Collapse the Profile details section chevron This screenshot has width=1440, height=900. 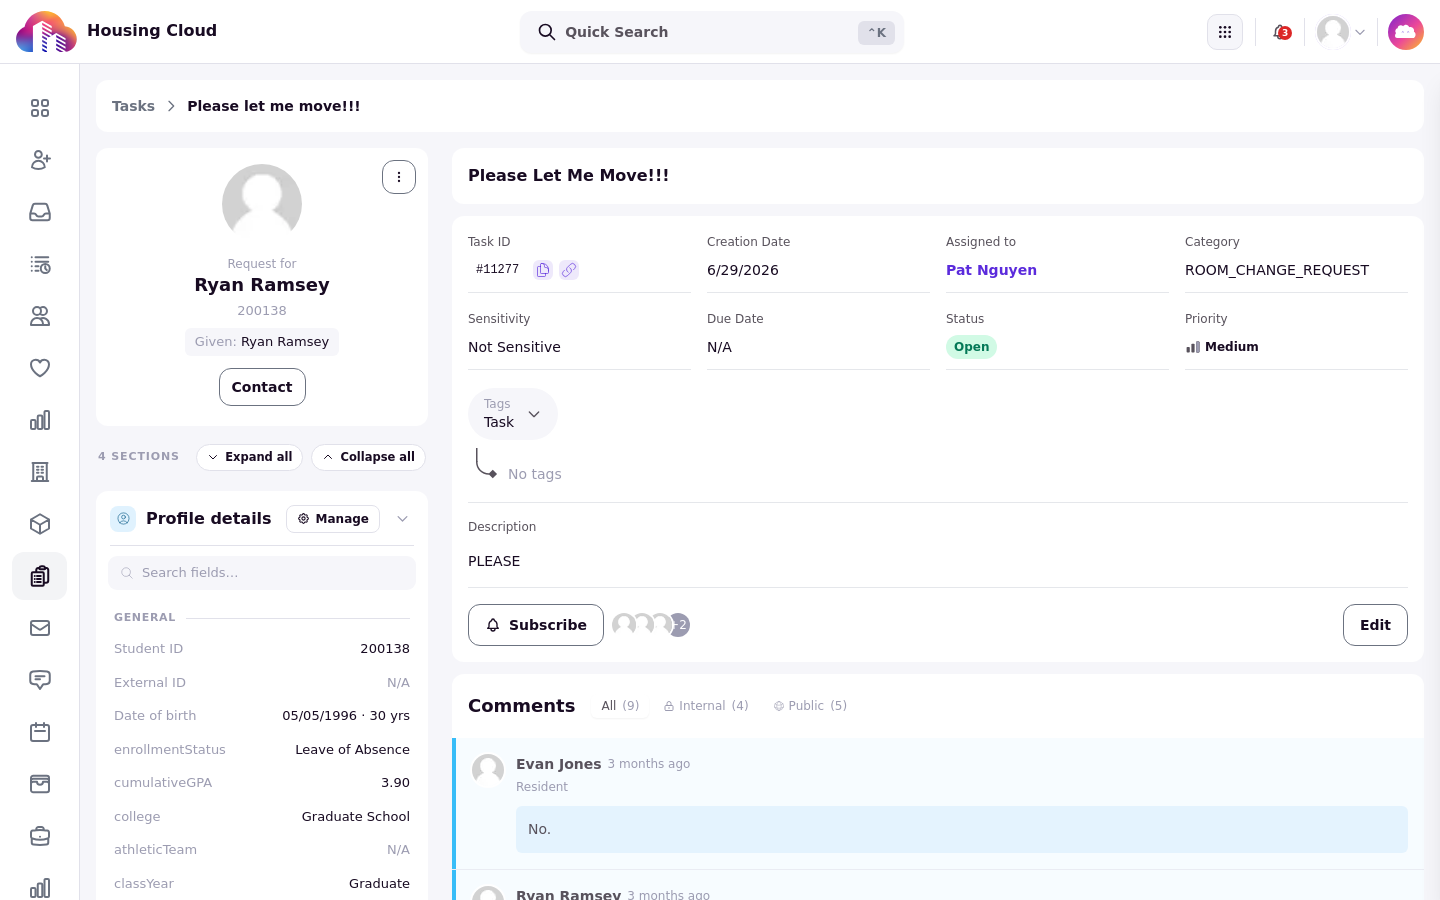pyautogui.click(x=403, y=519)
